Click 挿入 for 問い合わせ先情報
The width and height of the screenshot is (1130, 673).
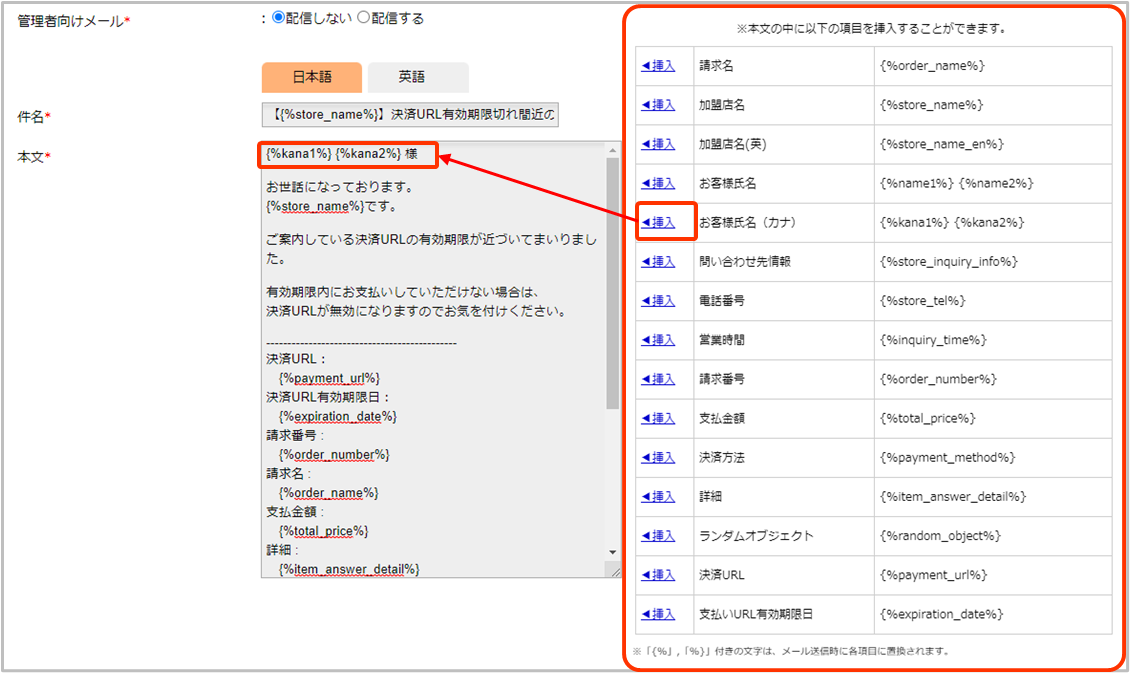(658, 262)
